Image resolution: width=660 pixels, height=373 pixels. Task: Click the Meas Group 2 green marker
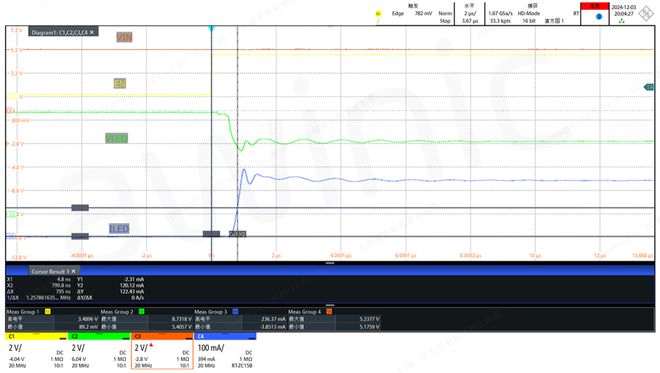coord(141,312)
